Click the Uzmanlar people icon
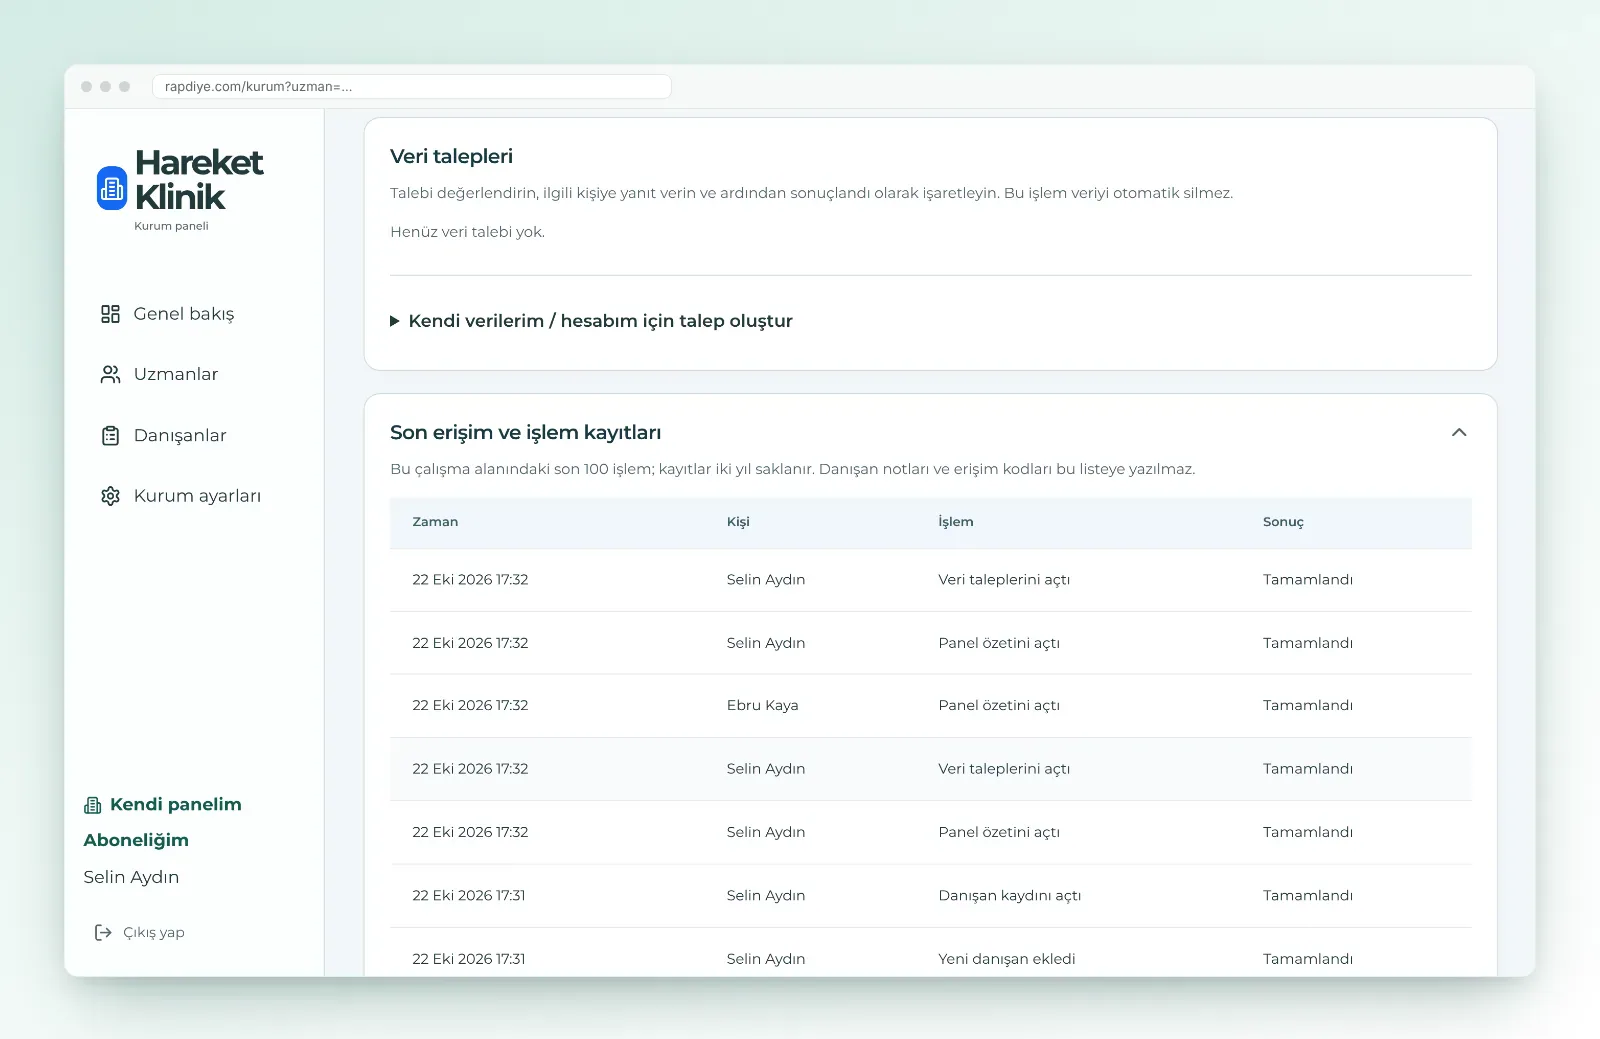Screen dimensions: 1600x1039 click(110, 374)
